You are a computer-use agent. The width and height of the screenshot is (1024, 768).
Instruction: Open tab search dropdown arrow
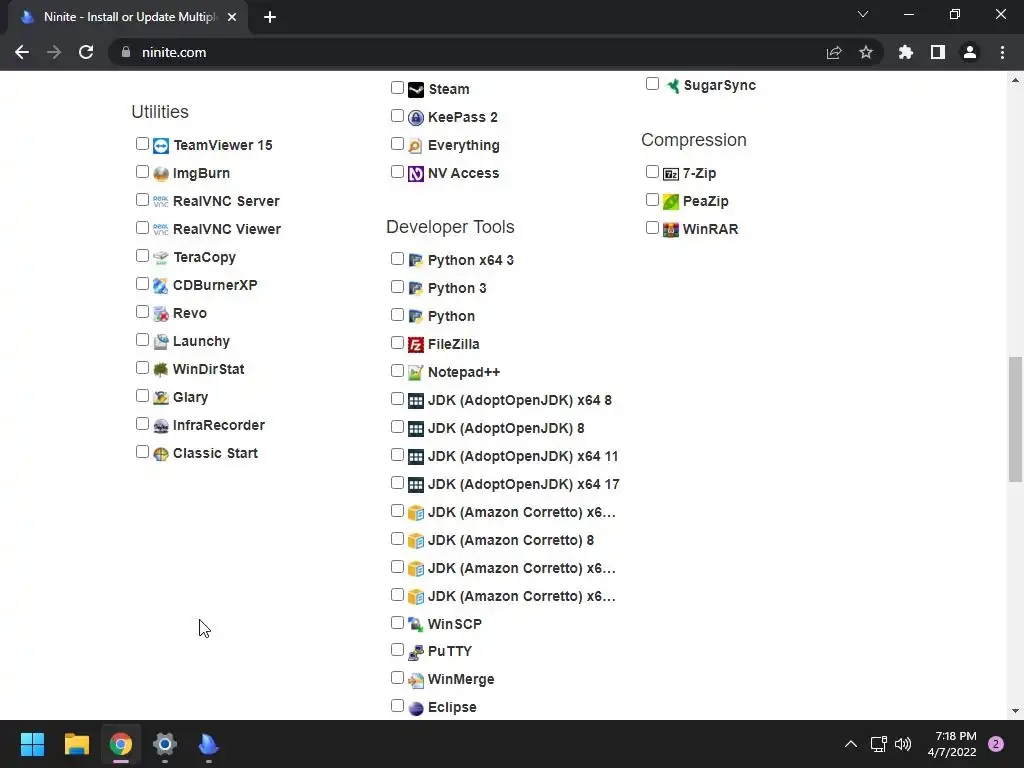pyautogui.click(x=863, y=14)
